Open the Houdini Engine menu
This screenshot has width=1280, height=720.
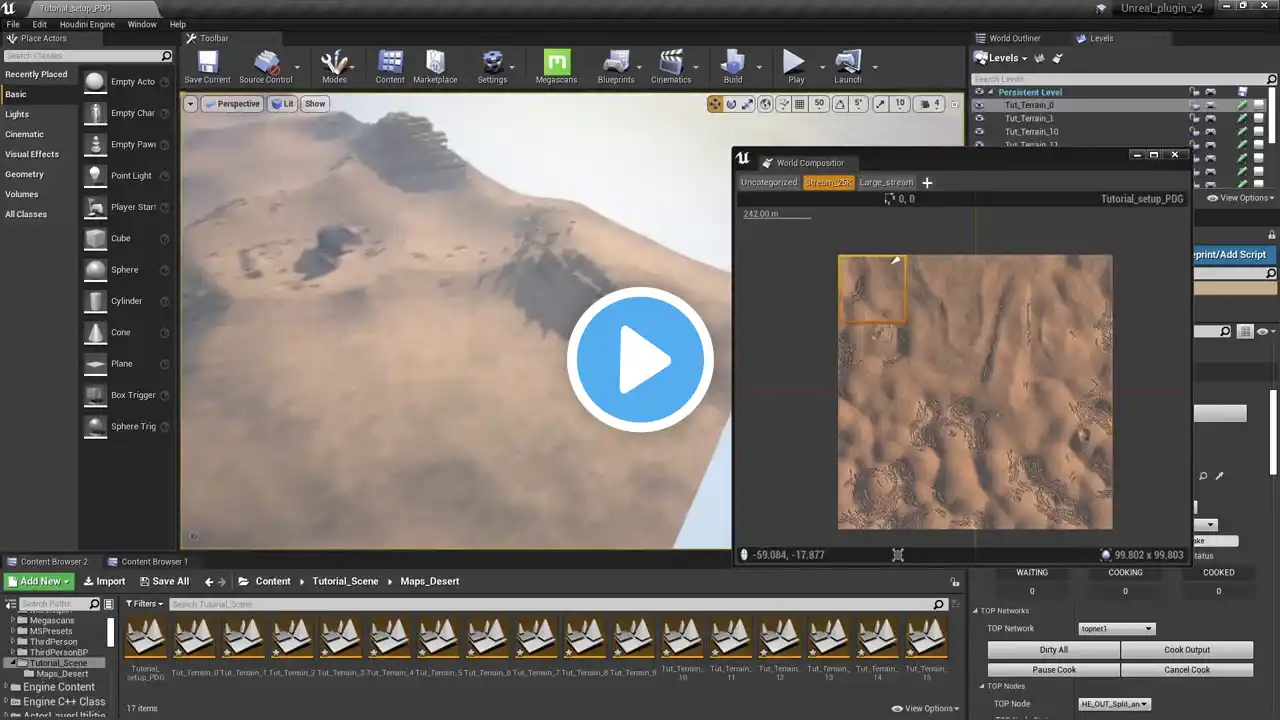point(86,24)
